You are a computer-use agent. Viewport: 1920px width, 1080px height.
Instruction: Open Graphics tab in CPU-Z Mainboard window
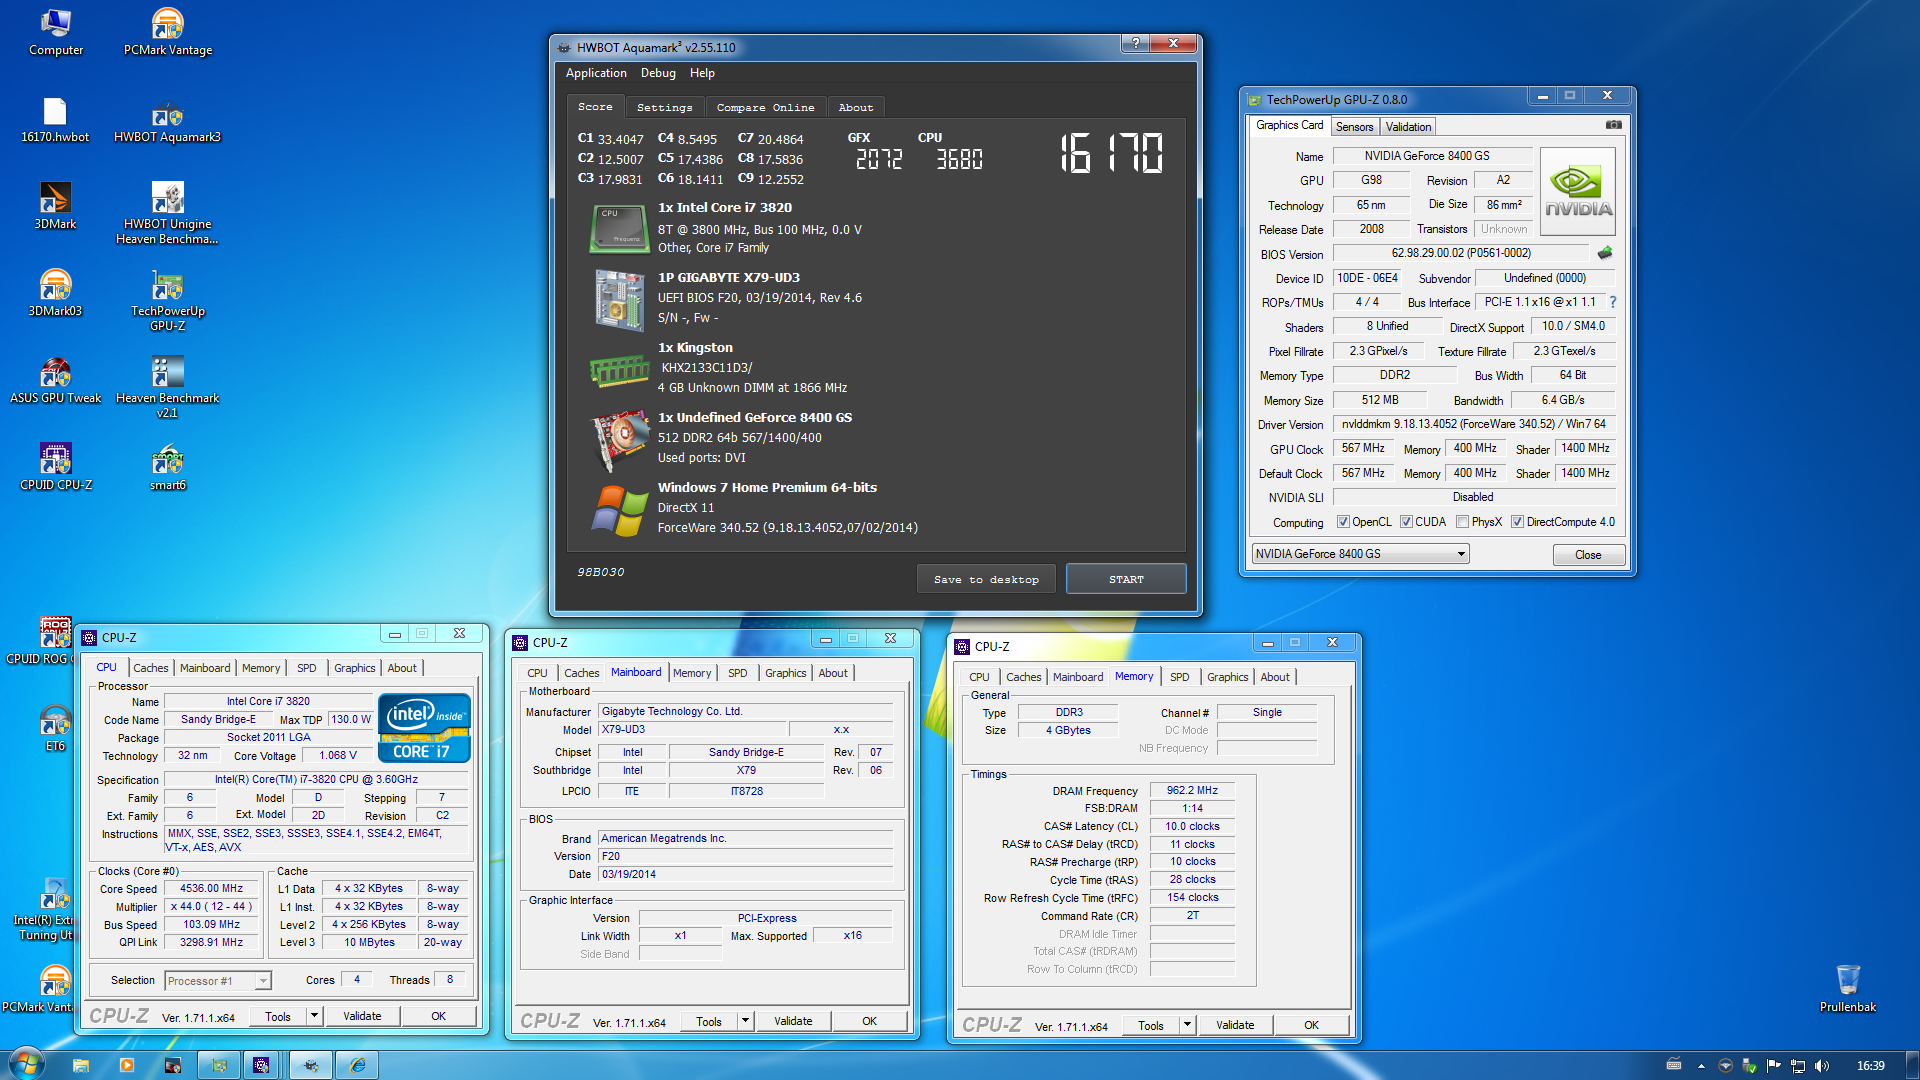(785, 673)
